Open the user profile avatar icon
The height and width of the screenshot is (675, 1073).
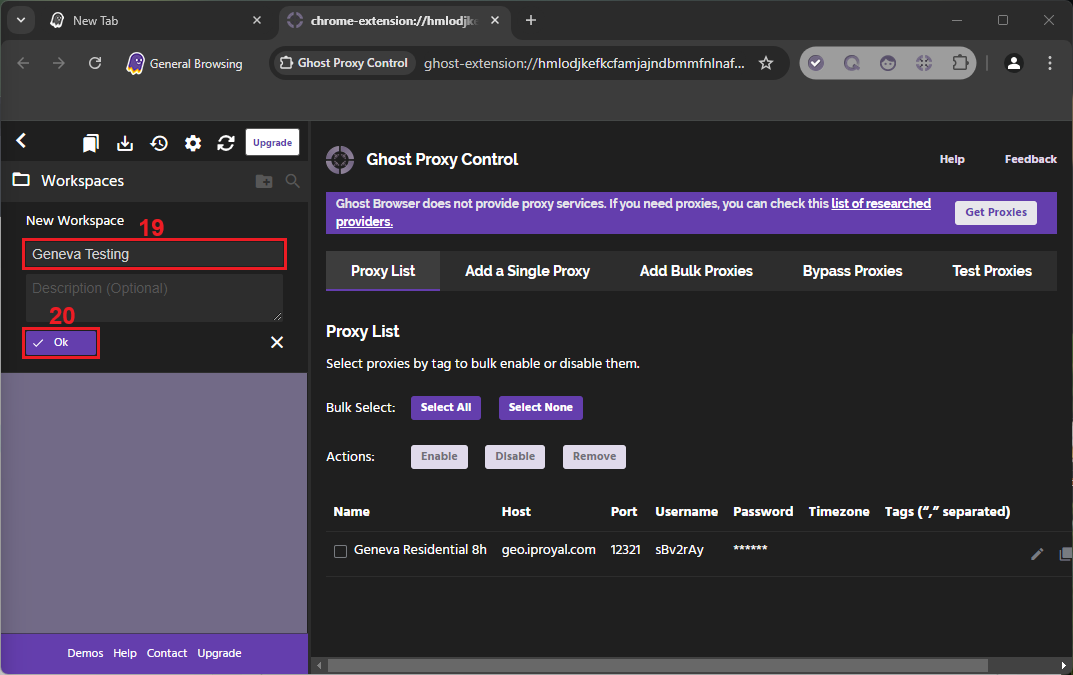point(1013,63)
